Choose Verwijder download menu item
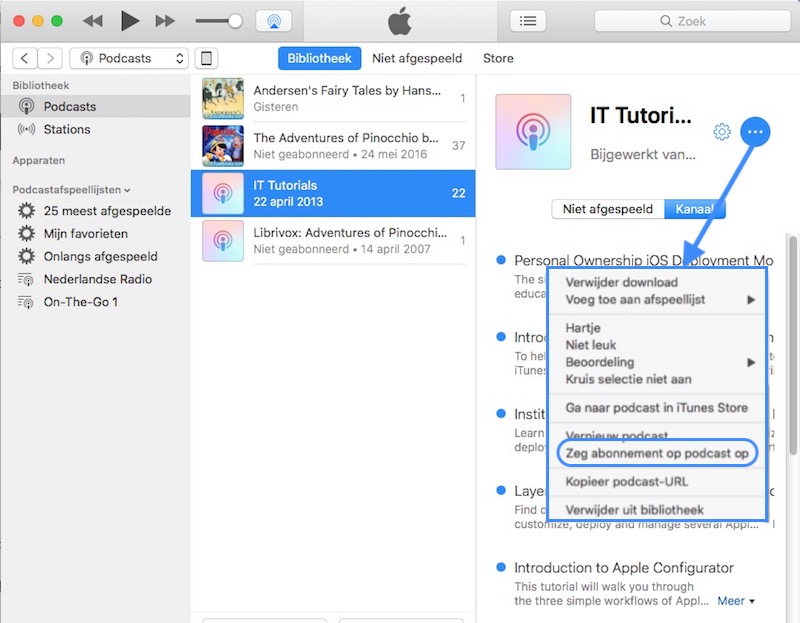The image size is (800, 623). tap(657, 282)
